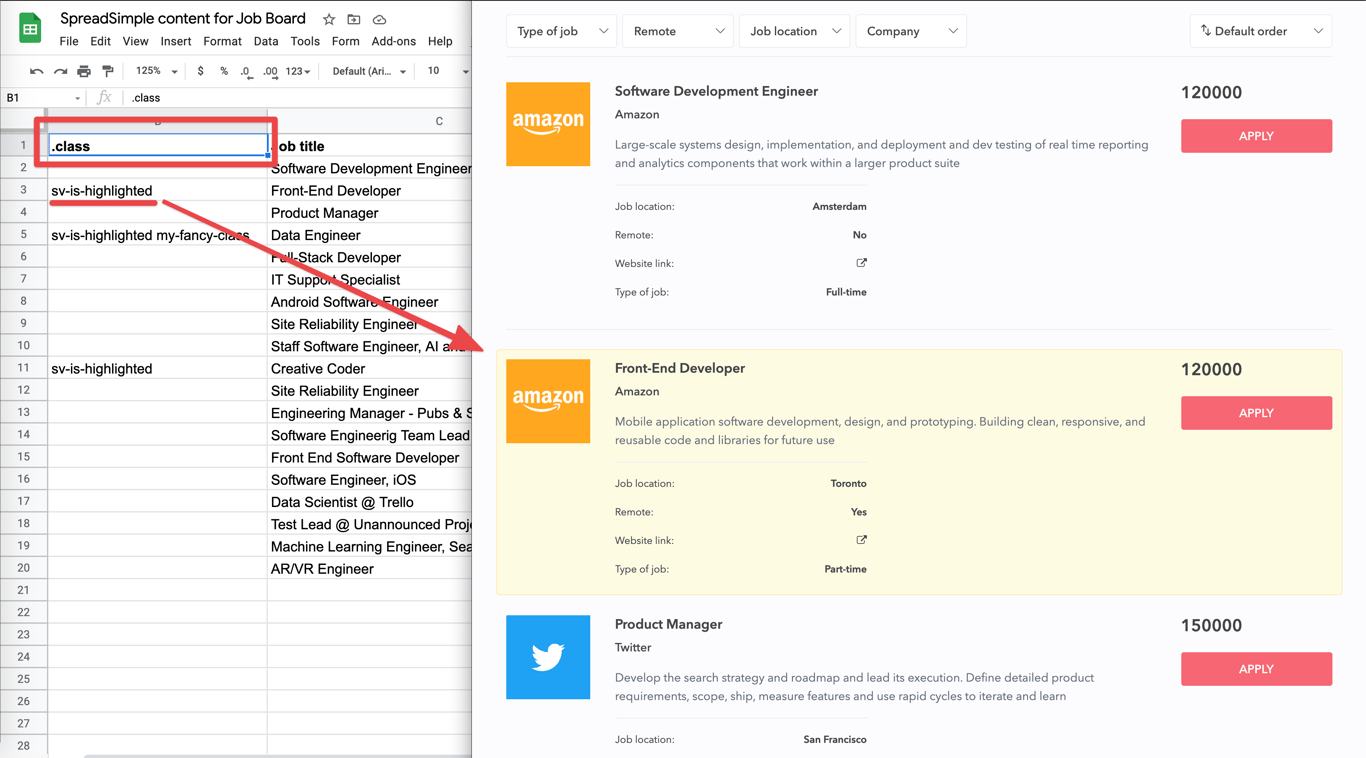Check the cloud save status icon
The height and width of the screenshot is (758, 1366).
coord(380,19)
